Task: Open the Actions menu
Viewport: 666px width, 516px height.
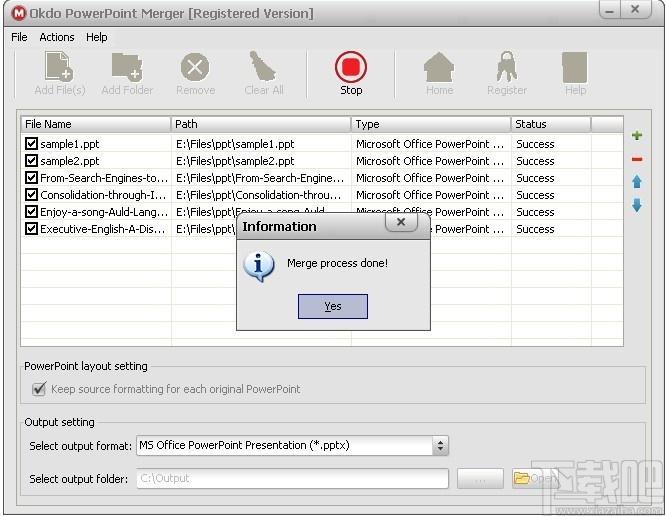Action: 57,37
